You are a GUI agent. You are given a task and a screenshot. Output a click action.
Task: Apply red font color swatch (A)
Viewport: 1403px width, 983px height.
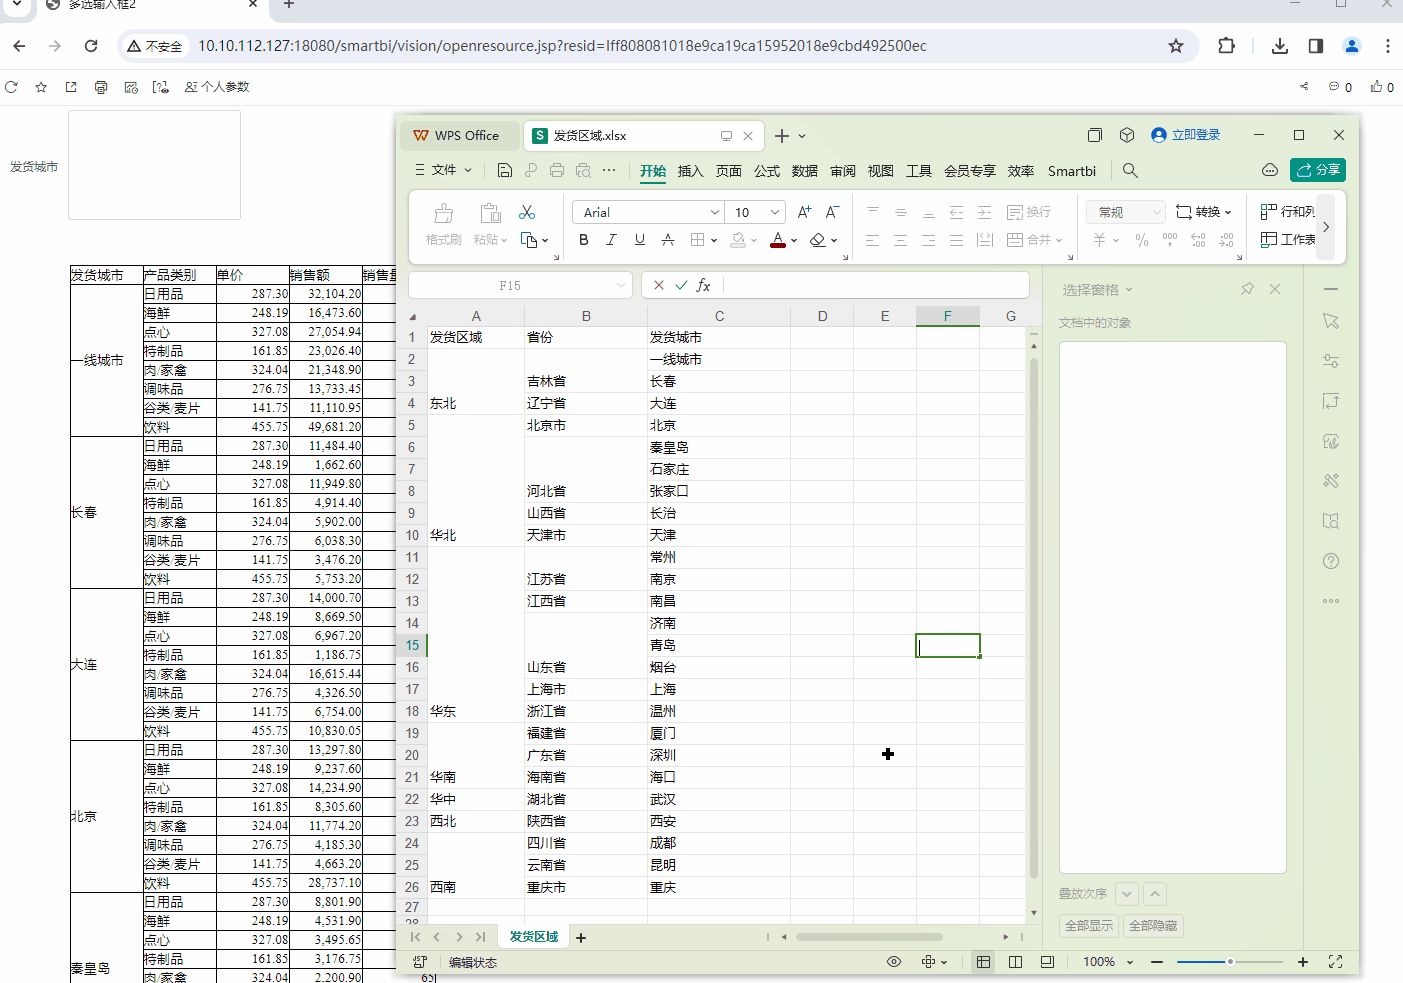pyautogui.click(x=778, y=240)
